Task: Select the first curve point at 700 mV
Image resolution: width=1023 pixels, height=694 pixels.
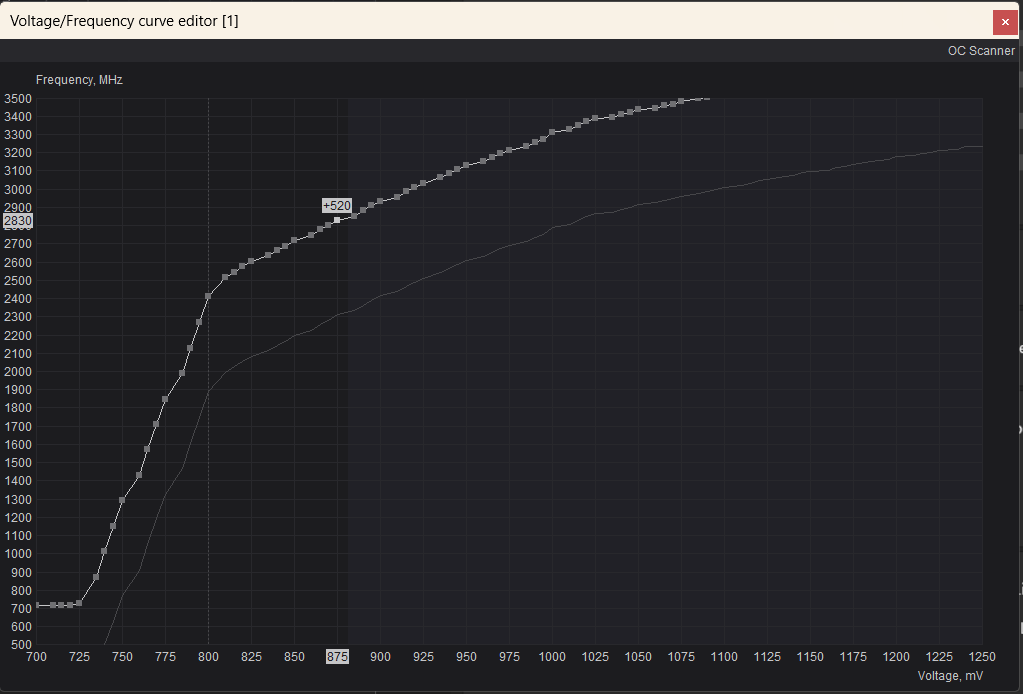Action: click(37, 605)
